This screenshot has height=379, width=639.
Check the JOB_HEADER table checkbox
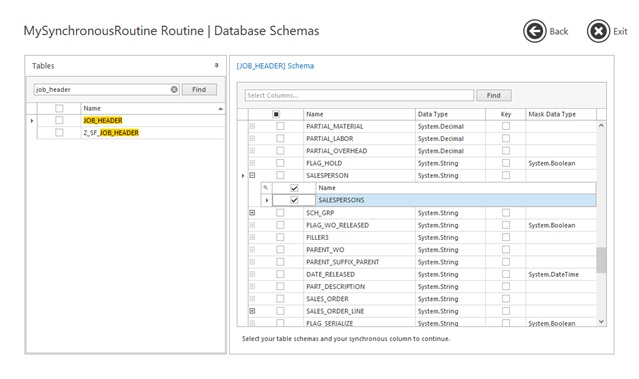click(59, 120)
